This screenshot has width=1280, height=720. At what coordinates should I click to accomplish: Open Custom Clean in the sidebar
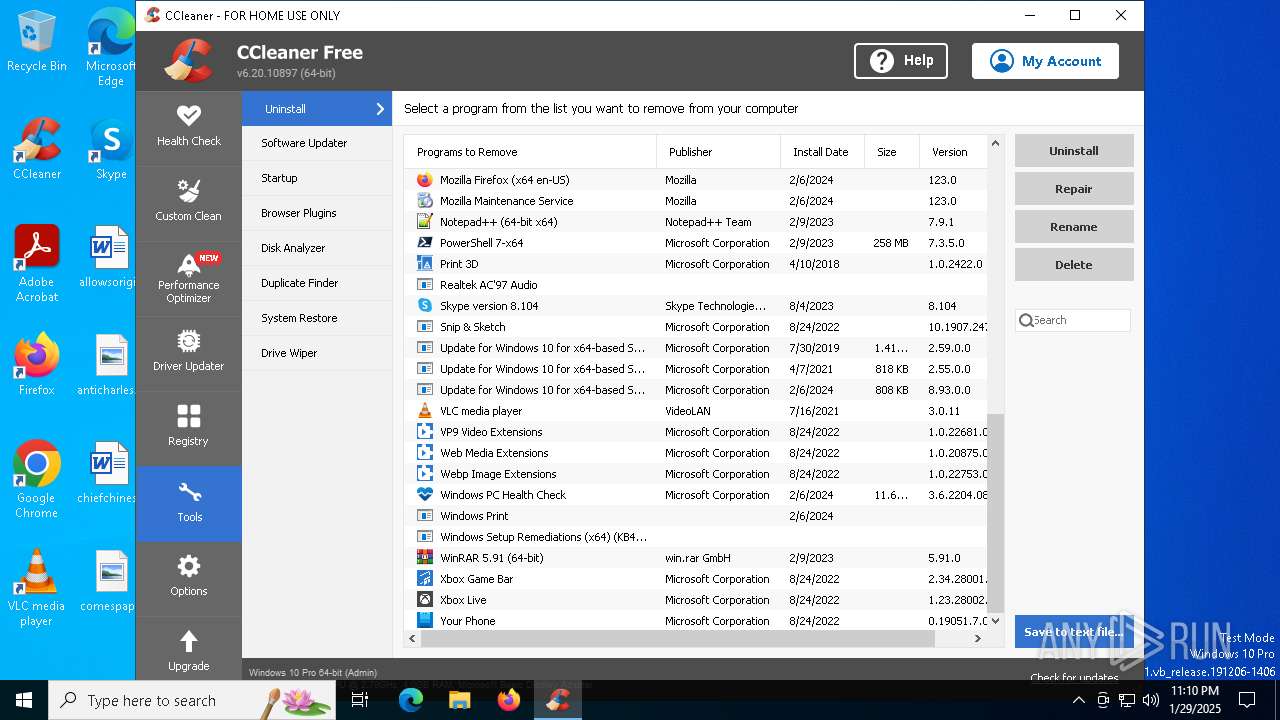point(188,201)
